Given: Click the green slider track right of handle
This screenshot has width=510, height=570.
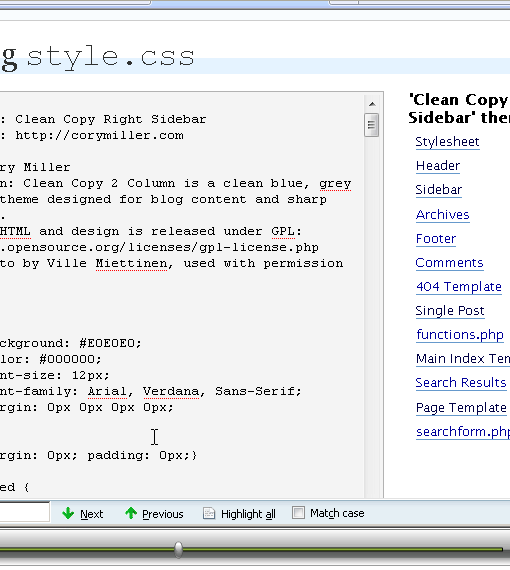Looking at the screenshot, I should click(343, 549).
